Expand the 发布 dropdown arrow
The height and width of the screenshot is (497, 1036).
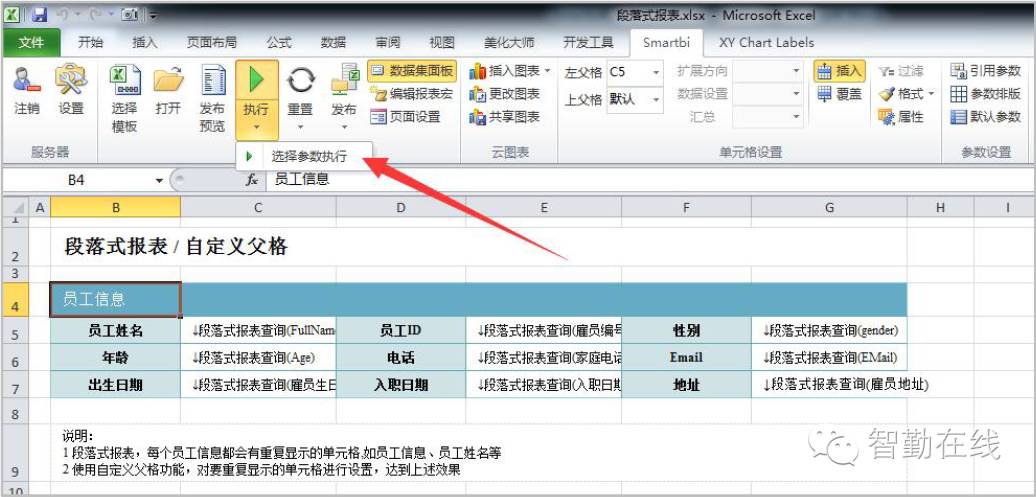point(344,127)
